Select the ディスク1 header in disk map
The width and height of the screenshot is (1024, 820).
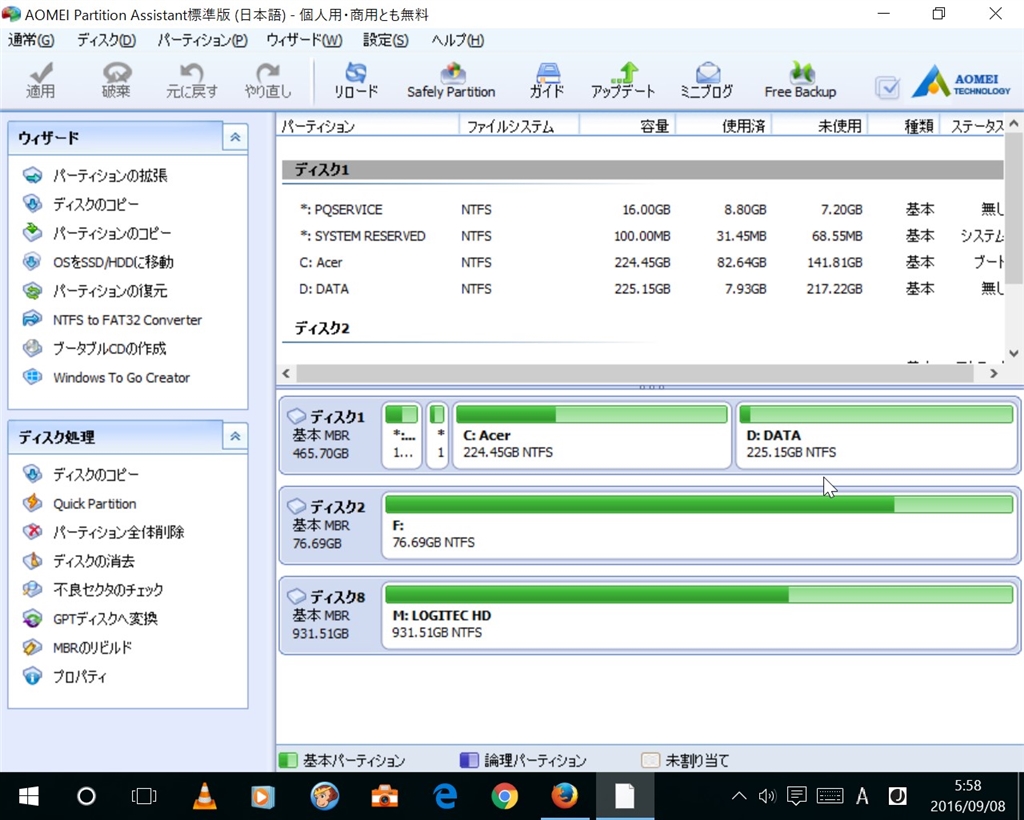point(330,435)
